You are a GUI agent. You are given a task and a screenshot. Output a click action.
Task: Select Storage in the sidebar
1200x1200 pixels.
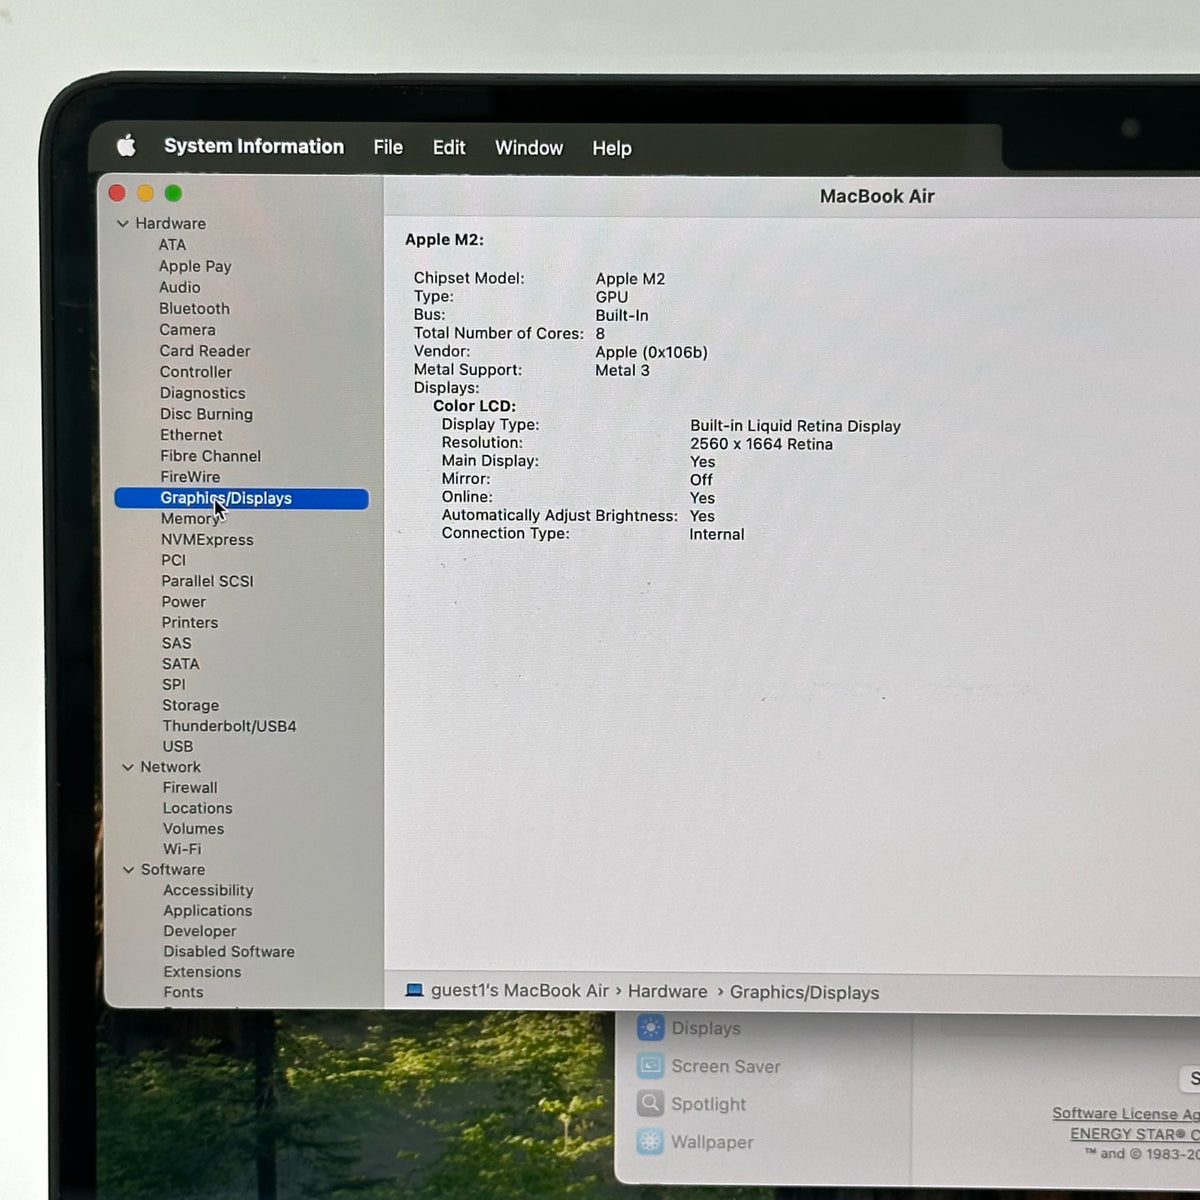(x=190, y=705)
